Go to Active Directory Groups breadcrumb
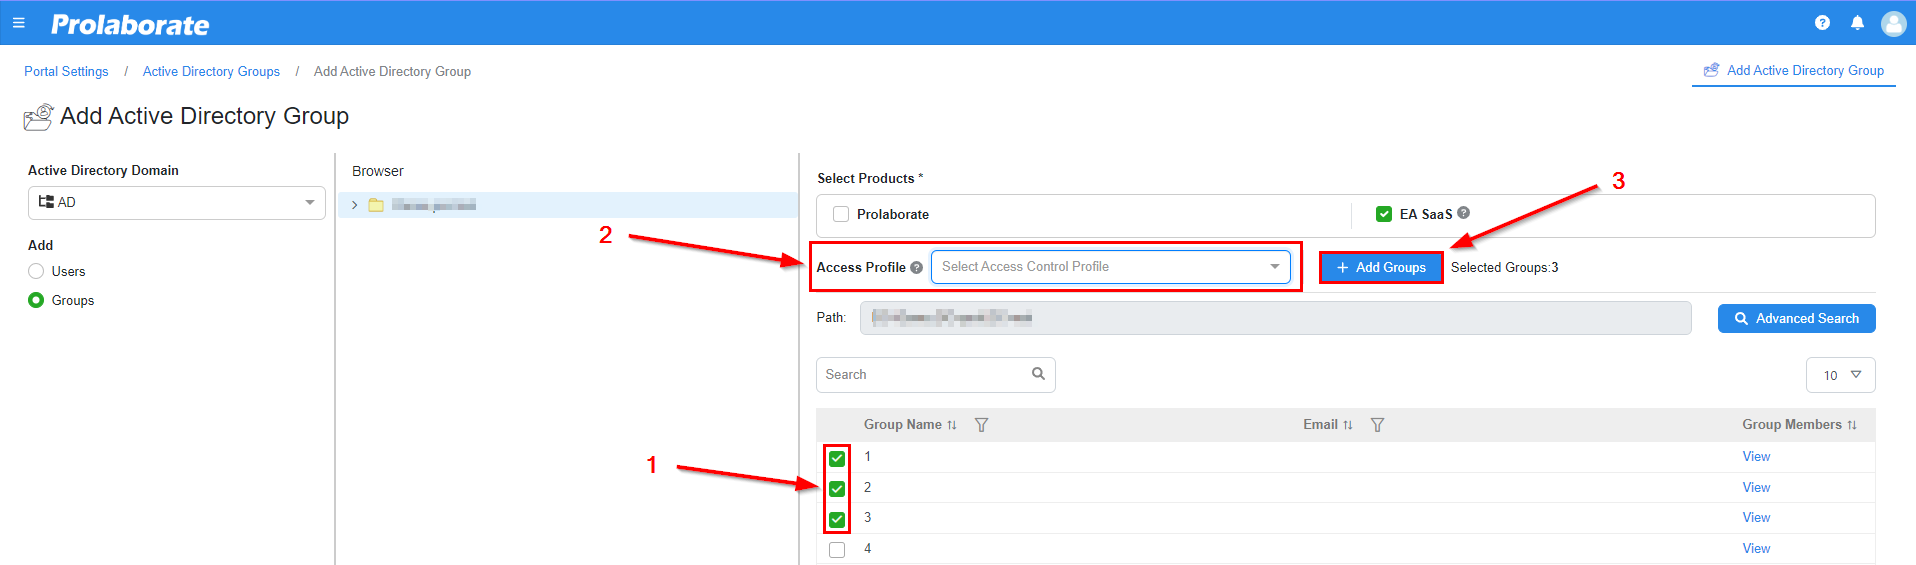 click(211, 71)
